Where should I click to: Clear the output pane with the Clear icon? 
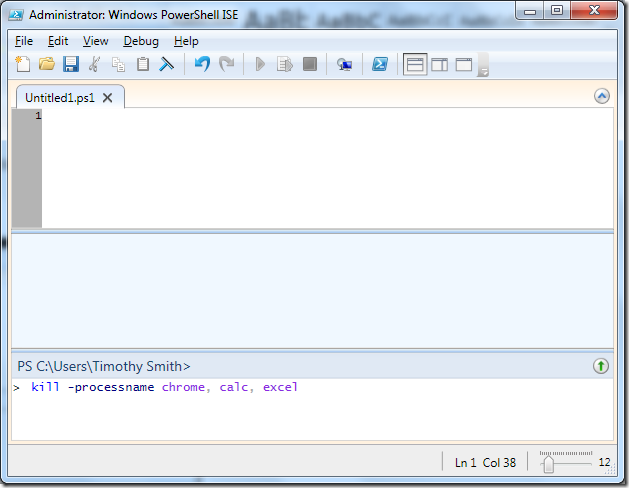pyautogui.click(x=166, y=64)
